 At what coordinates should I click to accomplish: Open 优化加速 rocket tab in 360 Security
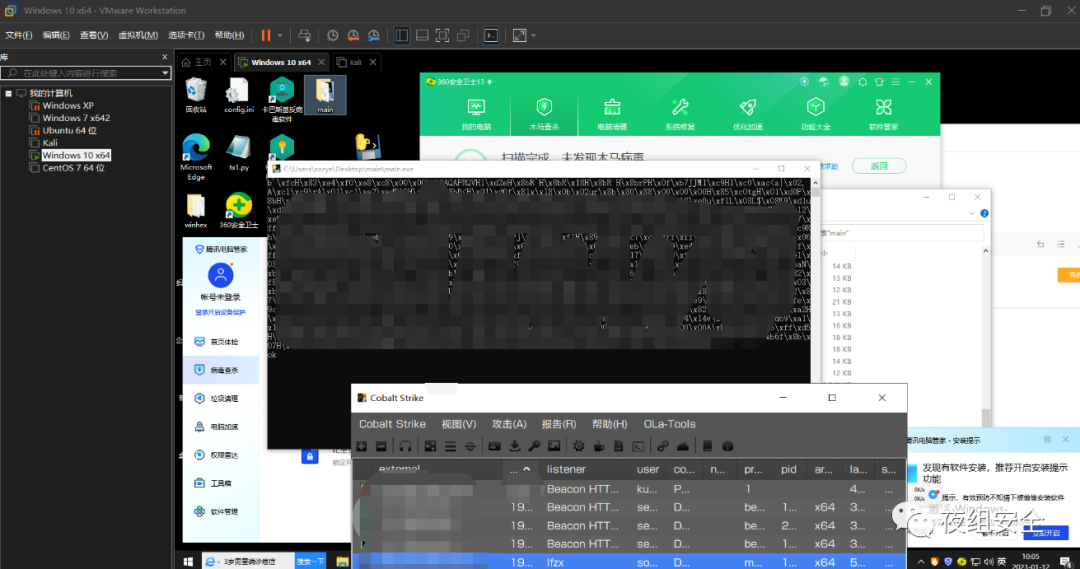click(x=747, y=114)
